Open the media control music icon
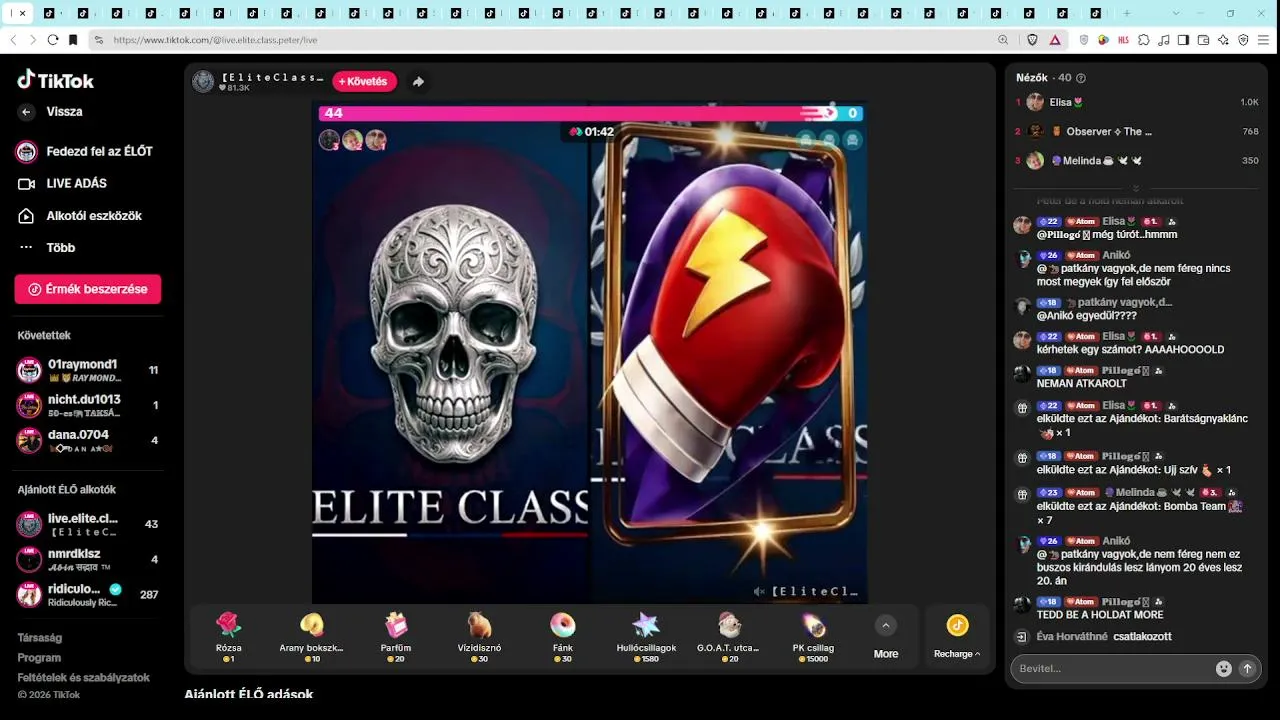 [1164, 40]
